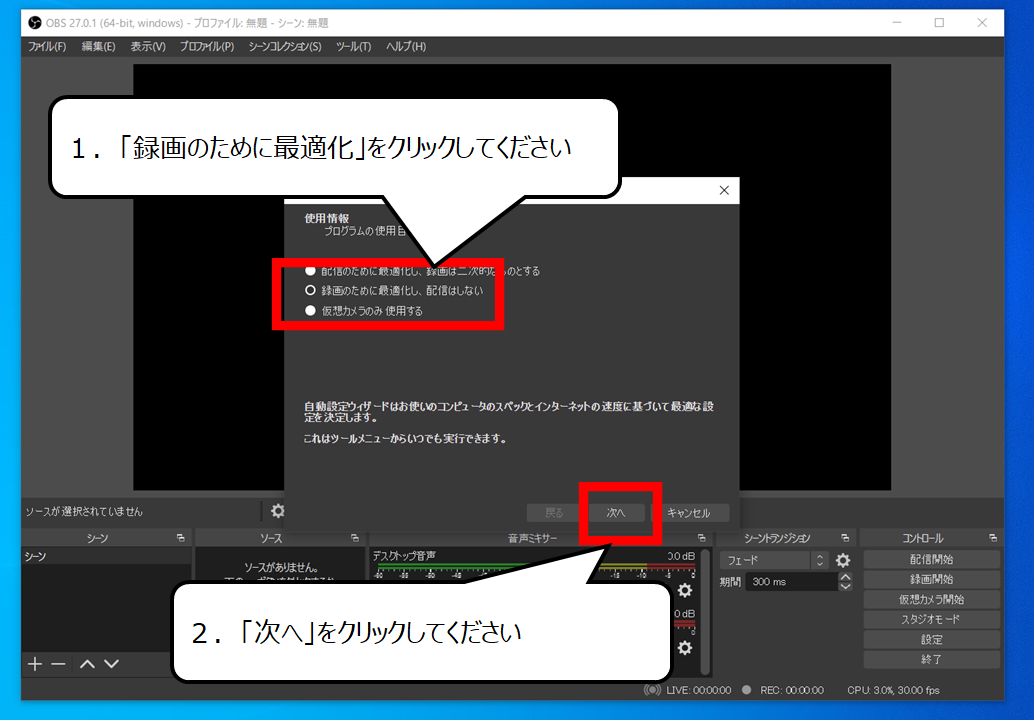
Task: Open the シーンコレクション(S) menu
Action: pyautogui.click(x=285, y=47)
